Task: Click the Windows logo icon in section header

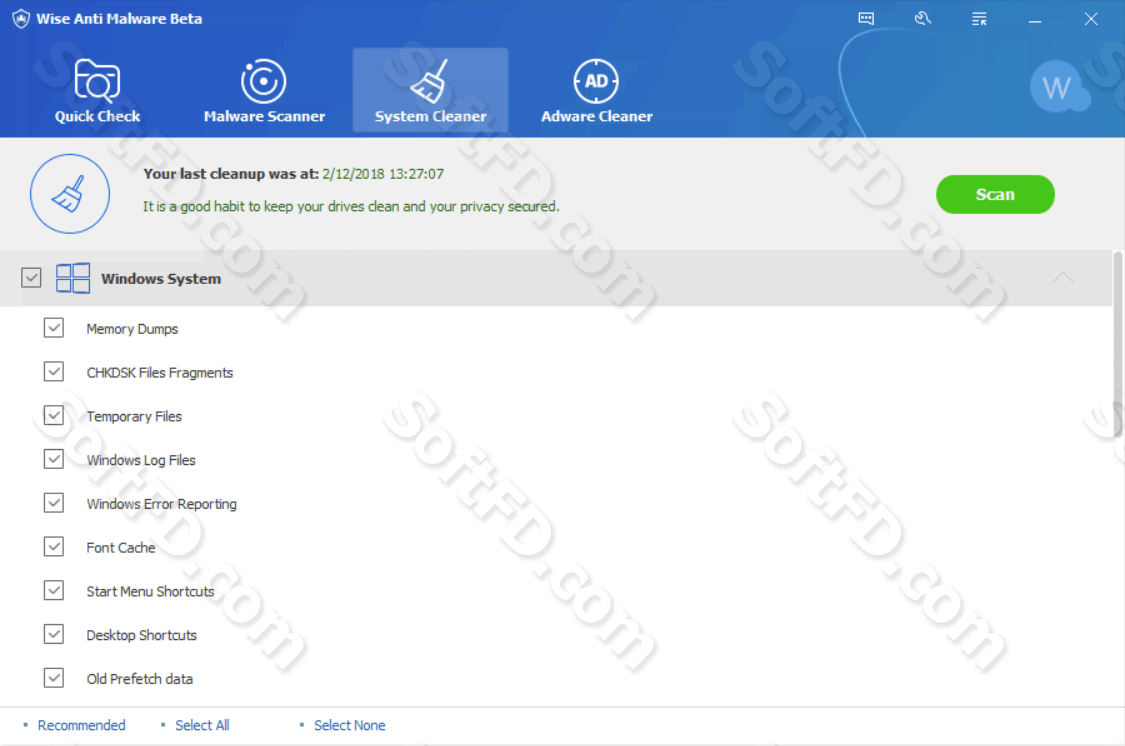Action: coord(72,278)
